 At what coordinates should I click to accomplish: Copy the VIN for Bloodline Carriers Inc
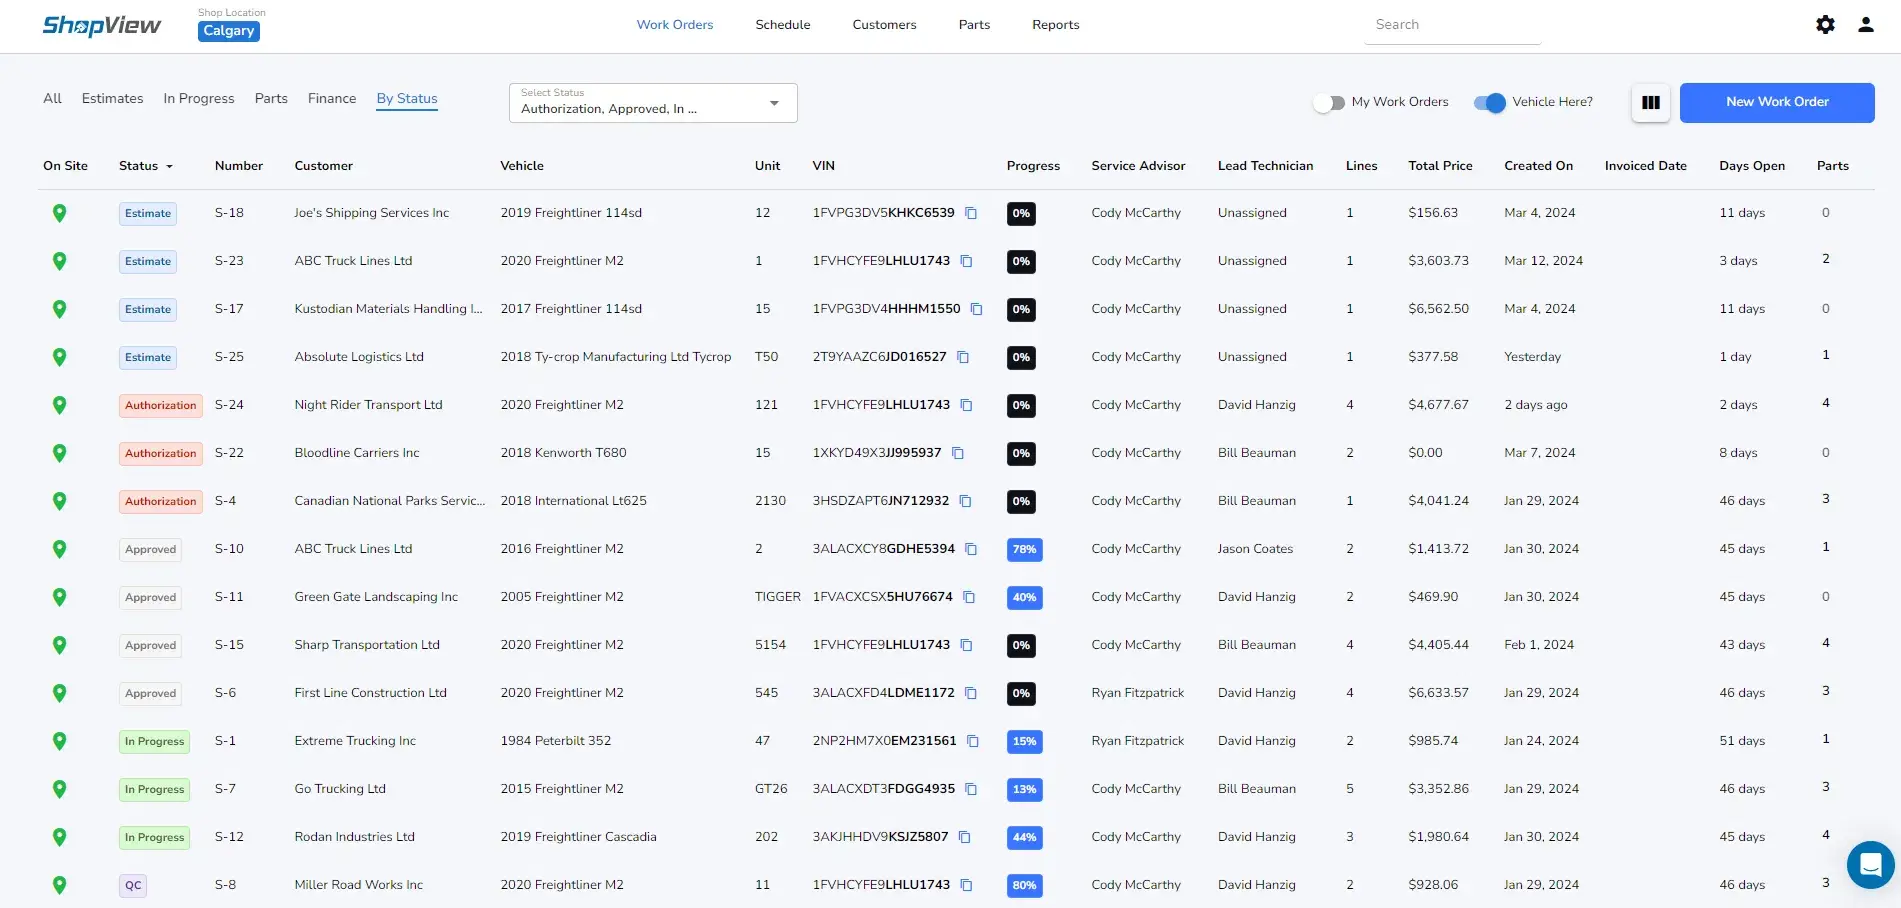[x=958, y=453]
